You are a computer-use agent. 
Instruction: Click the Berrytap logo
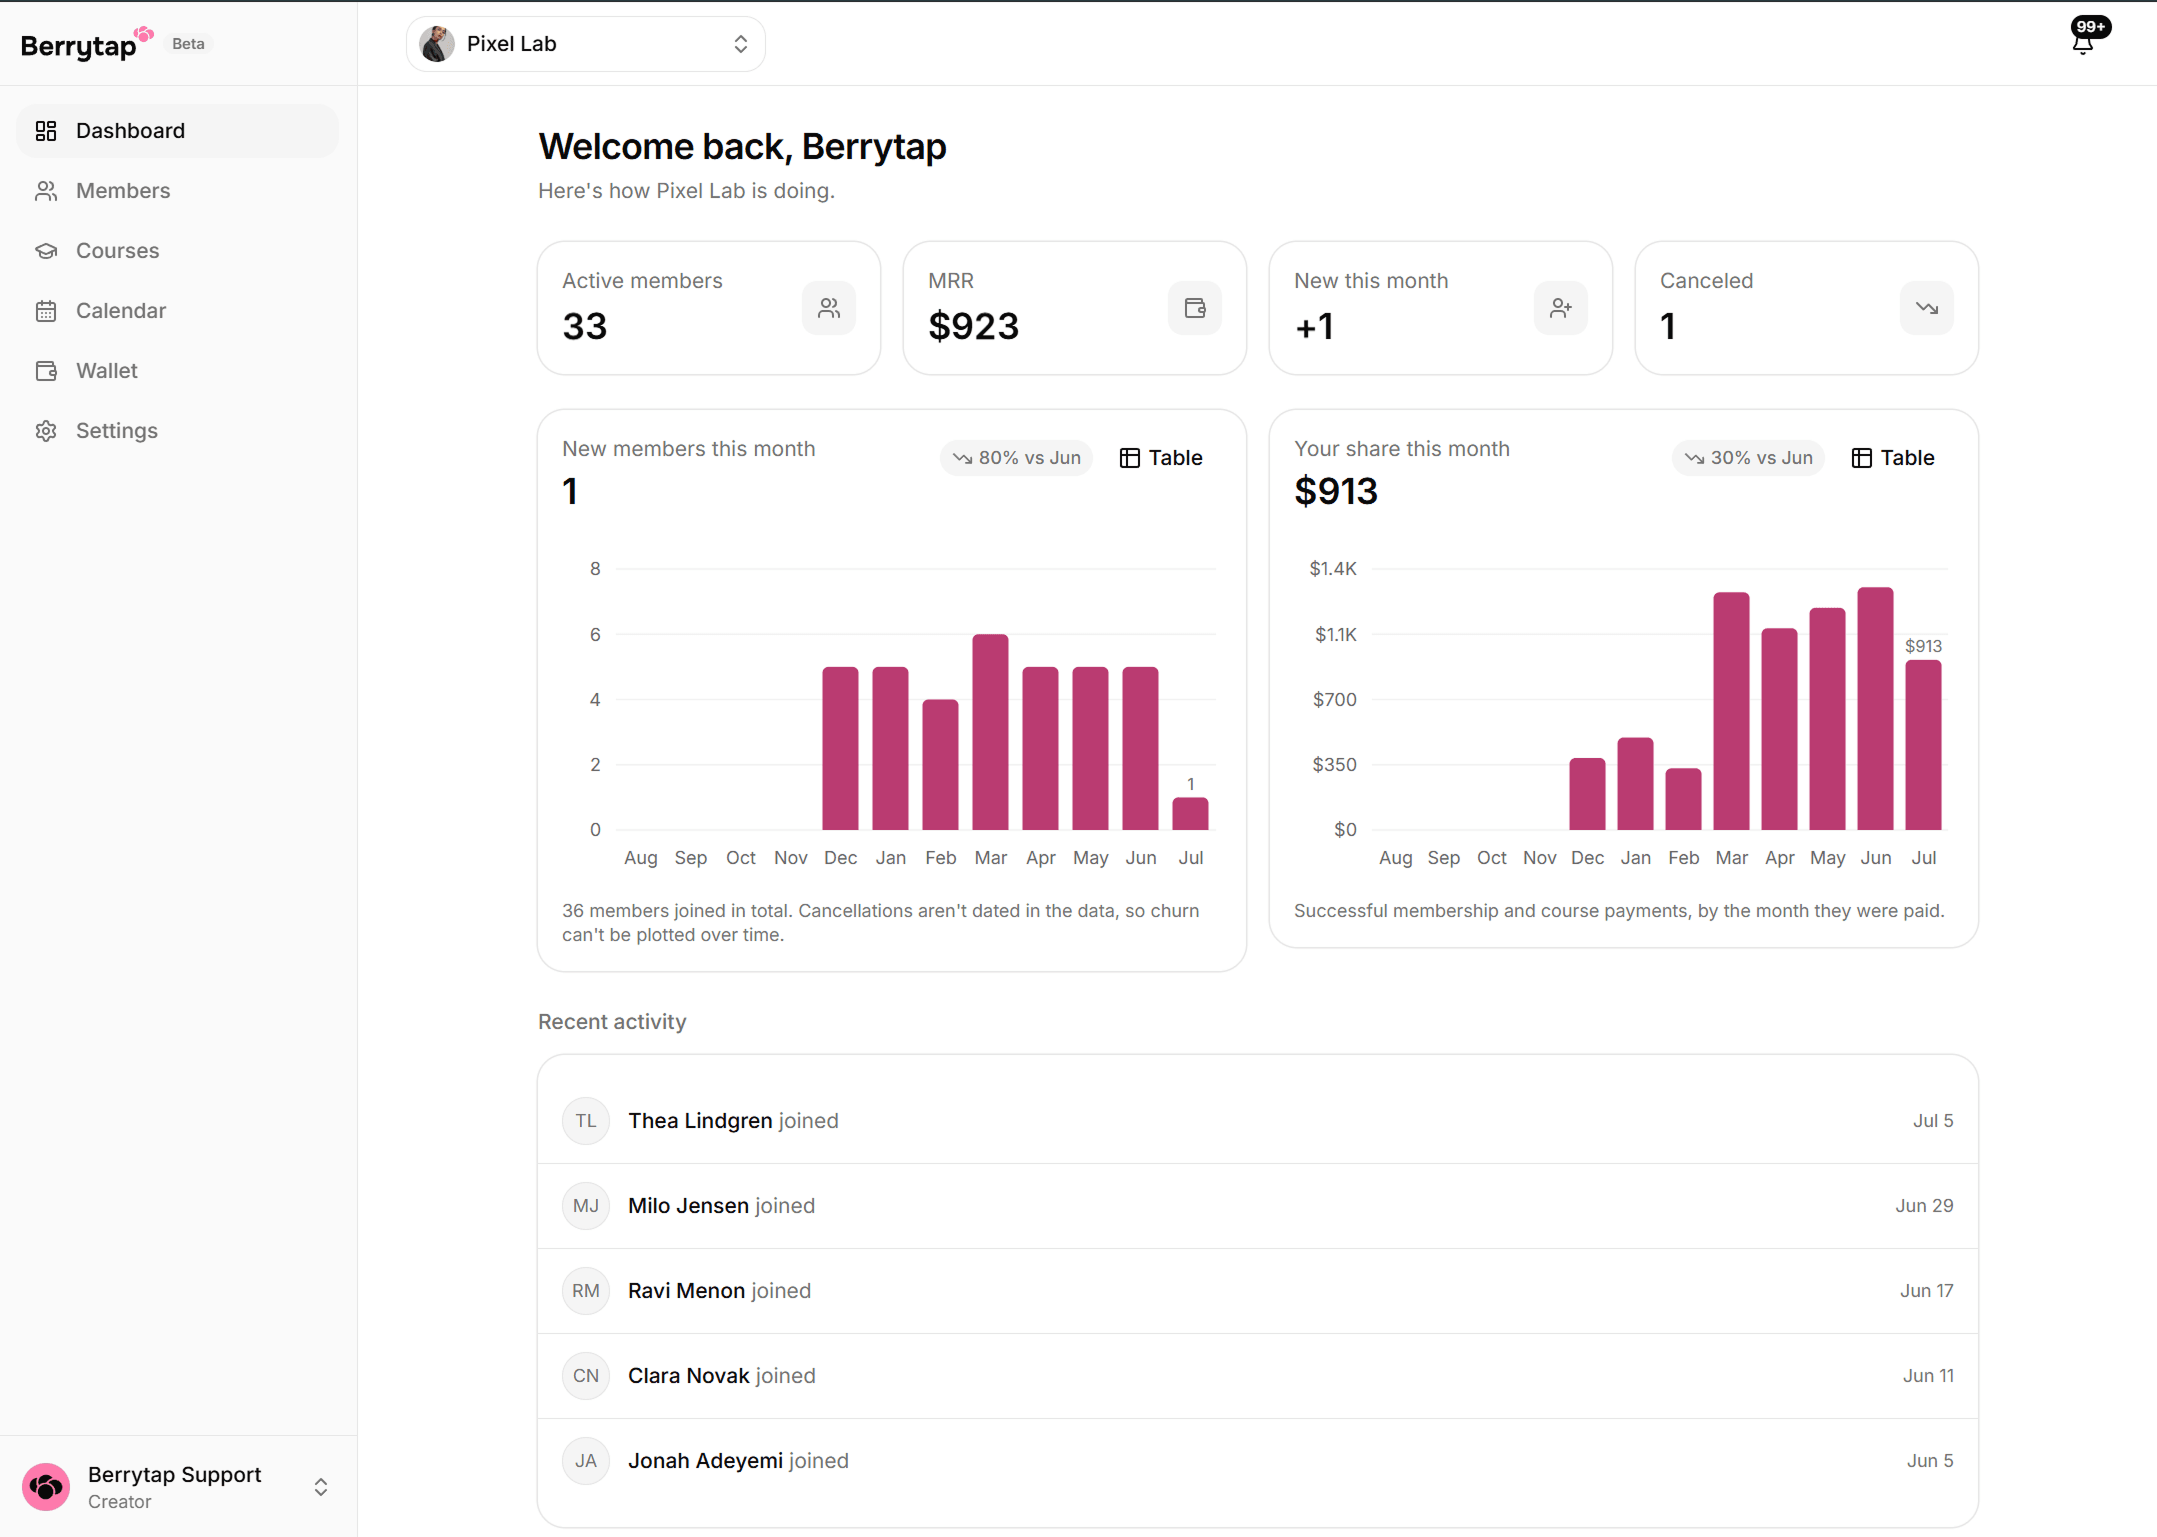(86, 44)
